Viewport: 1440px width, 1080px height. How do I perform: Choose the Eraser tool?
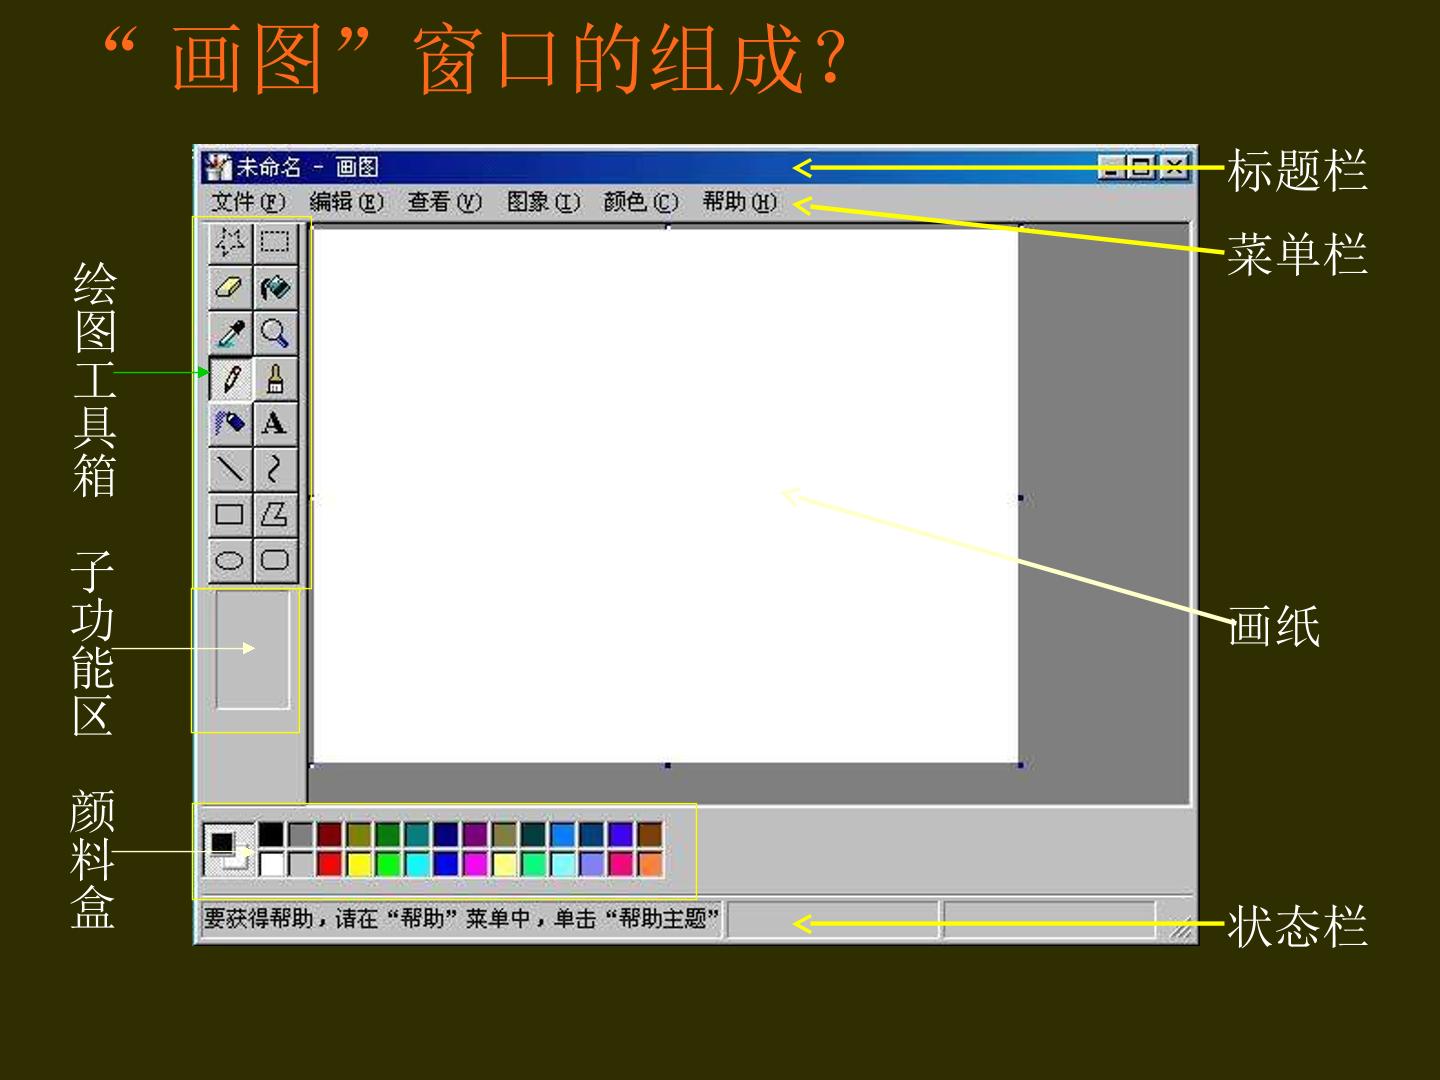coord(230,288)
